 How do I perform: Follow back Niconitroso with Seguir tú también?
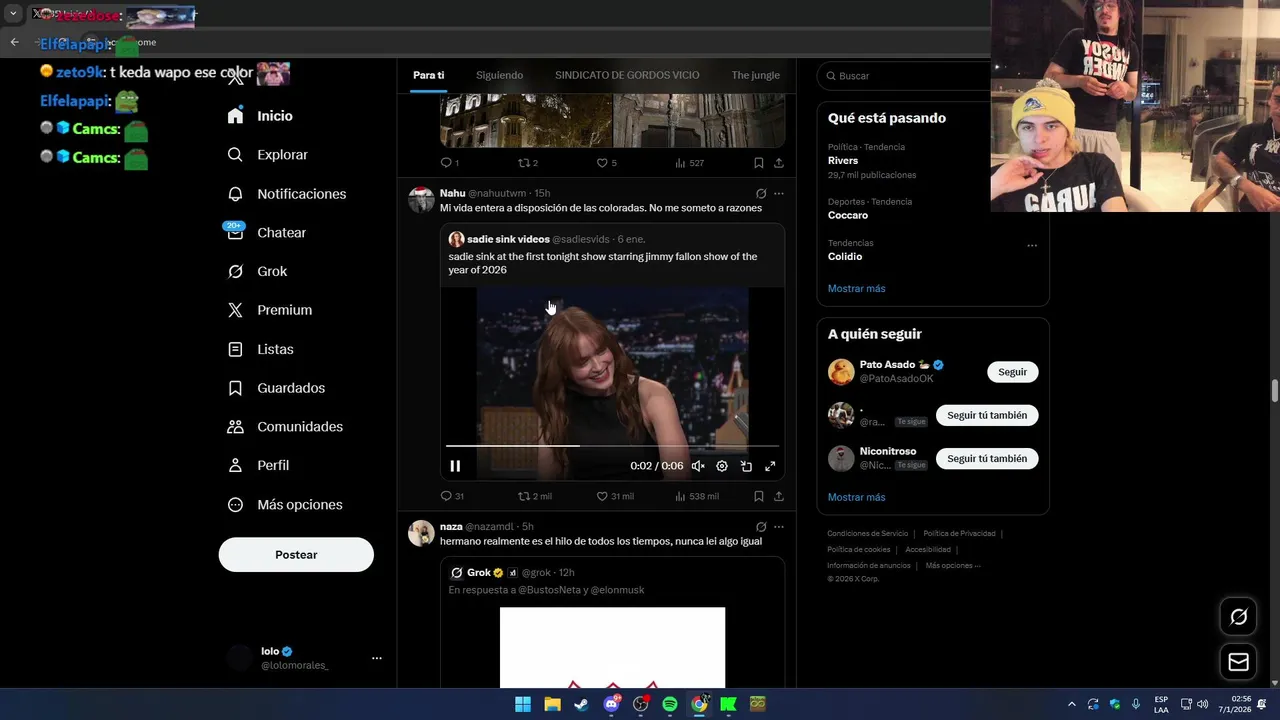[987, 459]
